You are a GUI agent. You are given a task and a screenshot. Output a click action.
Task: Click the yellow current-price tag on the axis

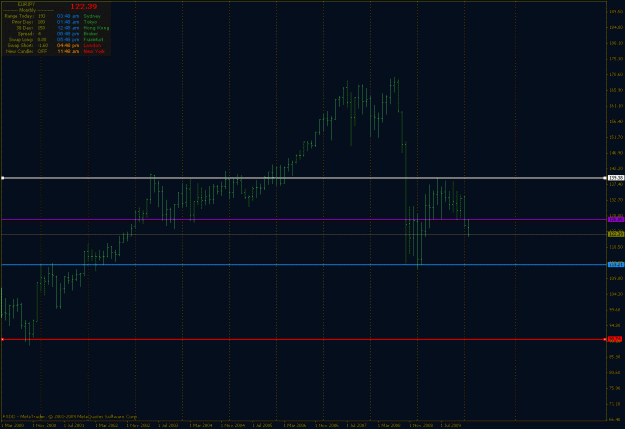pyautogui.click(x=616, y=234)
